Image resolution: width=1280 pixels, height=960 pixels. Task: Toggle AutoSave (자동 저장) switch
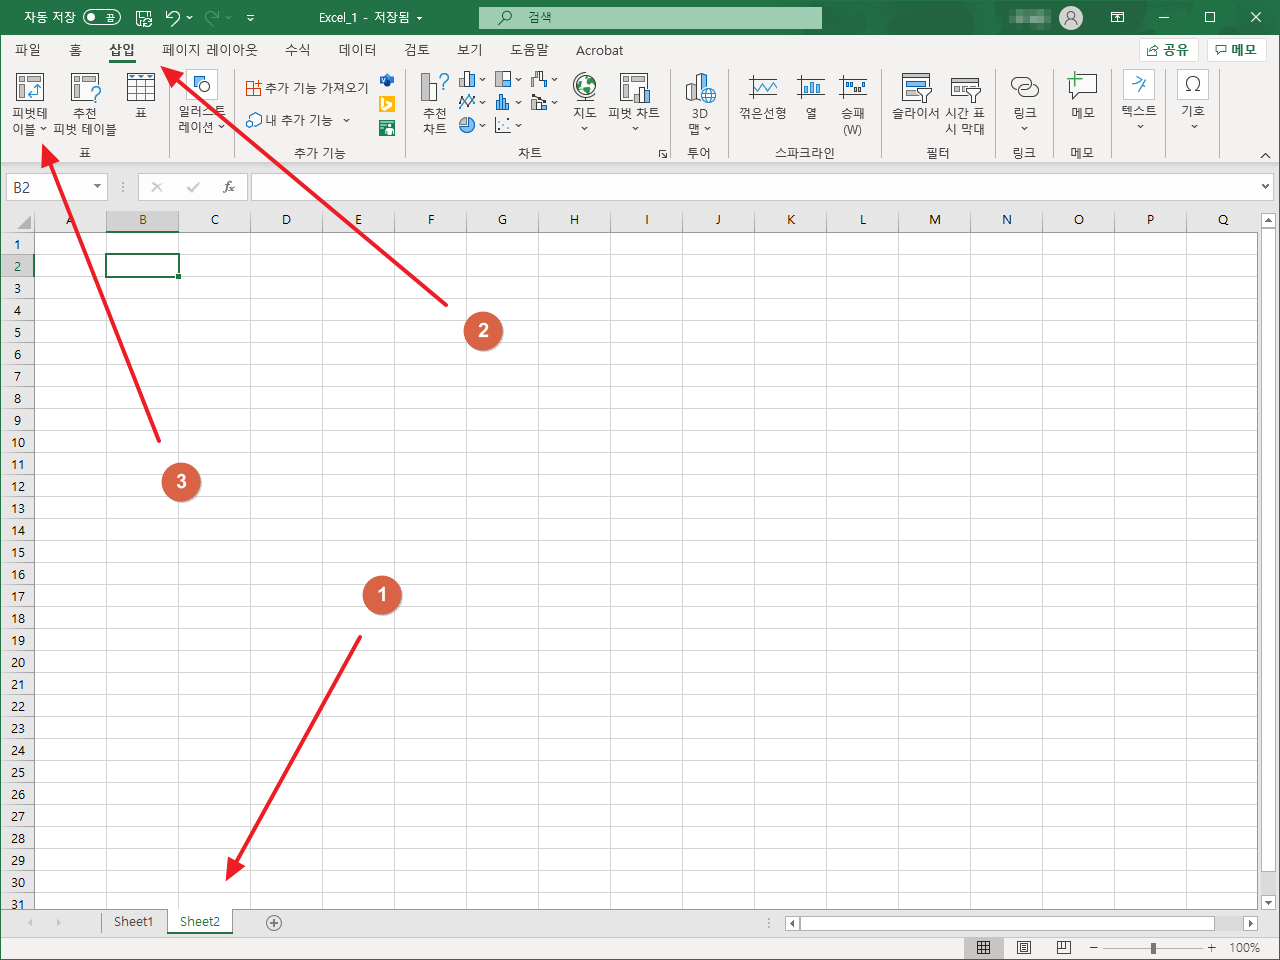click(102, 17)
